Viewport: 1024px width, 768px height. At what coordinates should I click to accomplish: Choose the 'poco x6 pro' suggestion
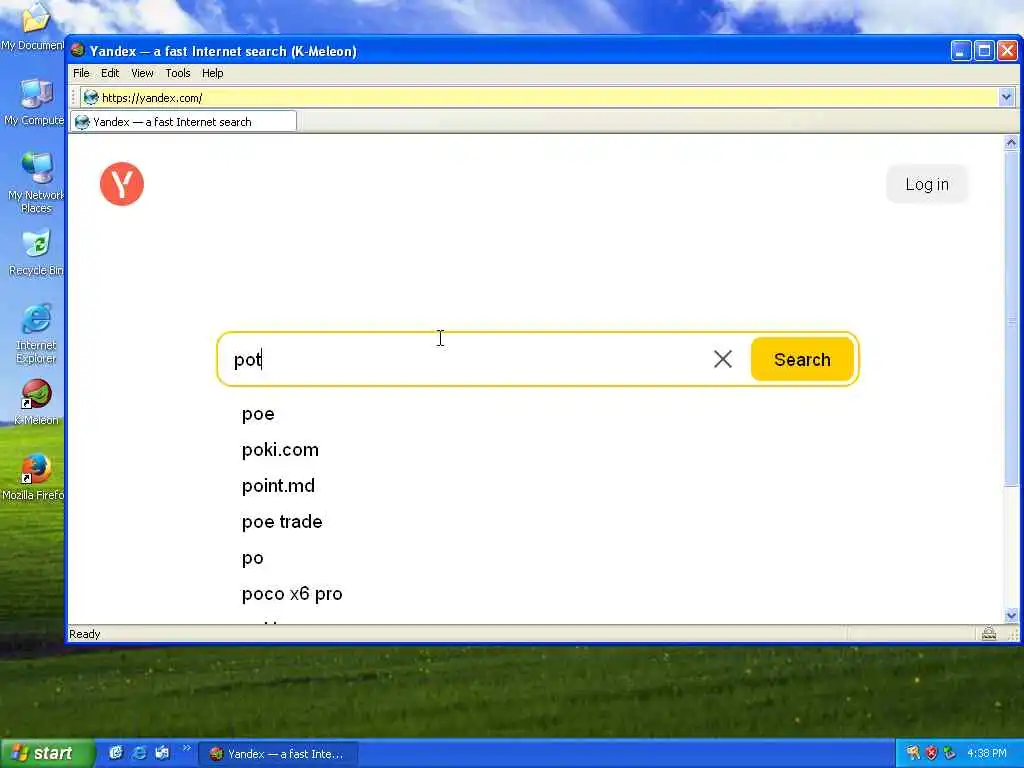(x=292, y=594)
